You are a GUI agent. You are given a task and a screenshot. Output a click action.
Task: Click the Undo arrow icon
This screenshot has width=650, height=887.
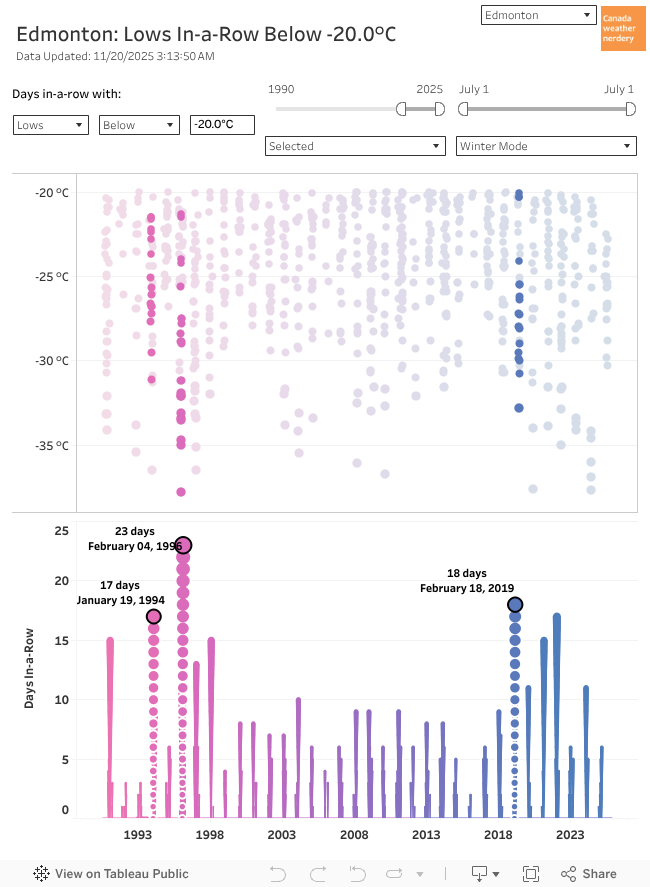[278, 873]
